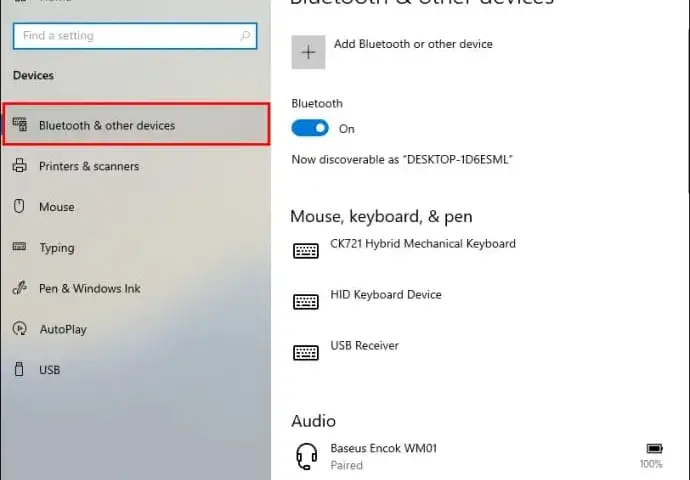The image size is (690, 480).
Task: Open AutoPlay settings
Action: [63, 330]
